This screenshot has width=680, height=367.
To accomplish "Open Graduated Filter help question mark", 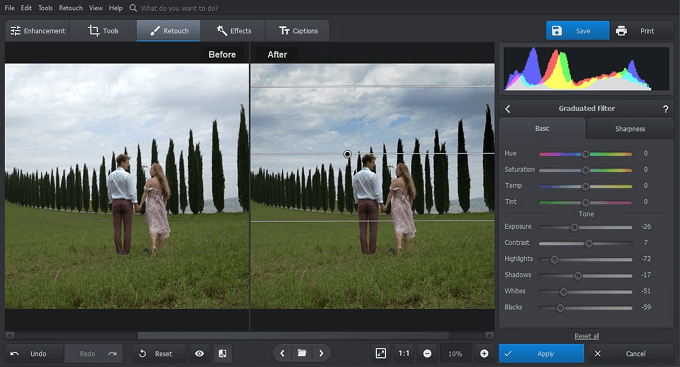I will coord(665,109).
